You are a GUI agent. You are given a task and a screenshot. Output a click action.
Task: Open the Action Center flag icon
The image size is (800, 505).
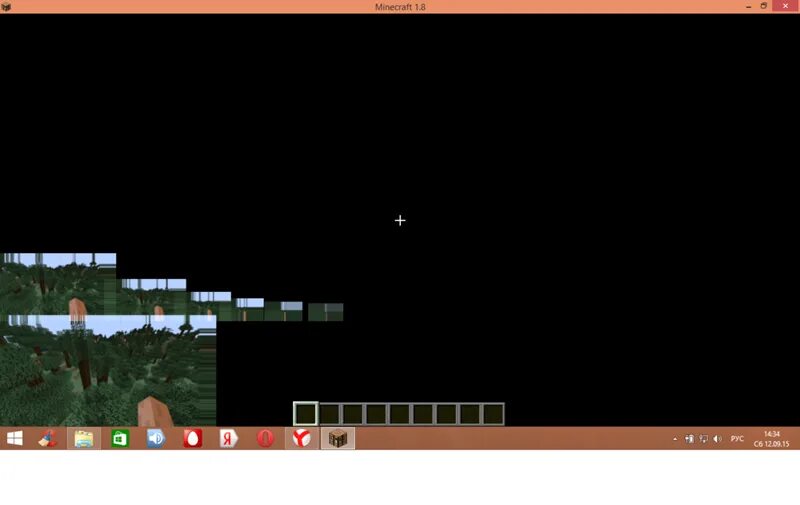tap(689, 439)
